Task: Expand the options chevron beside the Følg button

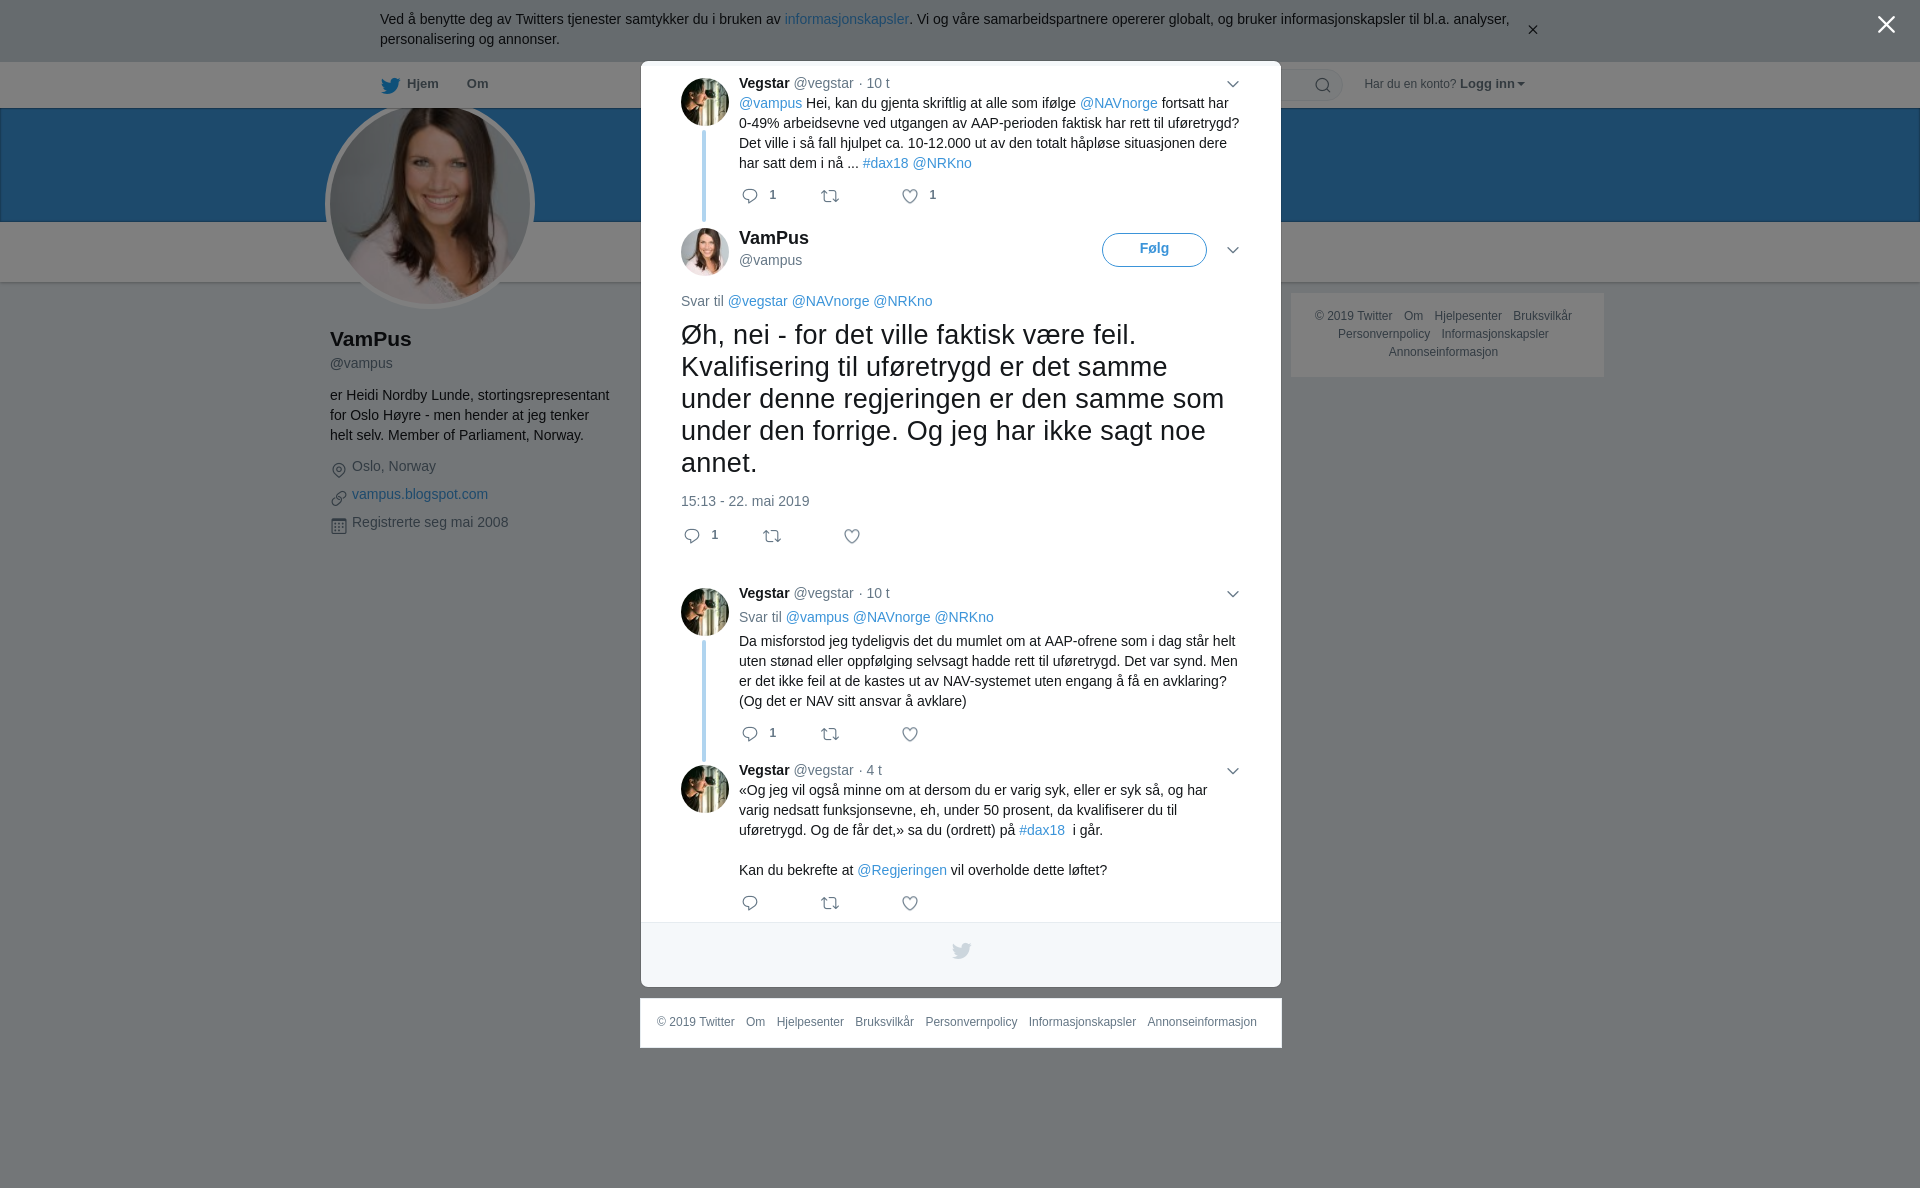Action: [x=1233, y=251]
